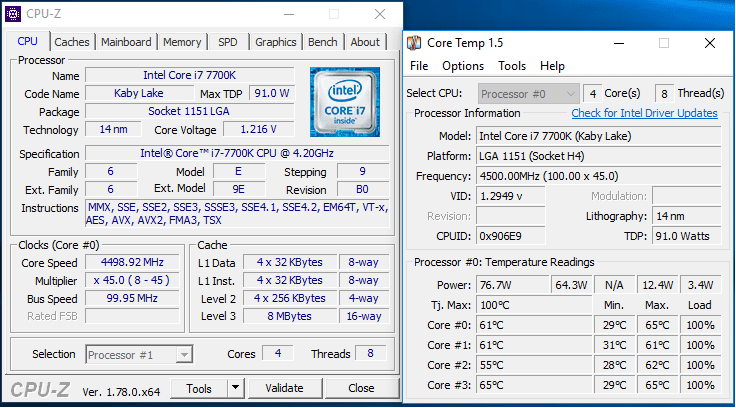Click the Threads count field in CPU-Z
This screenshot has width=736, height=408.
370,353
